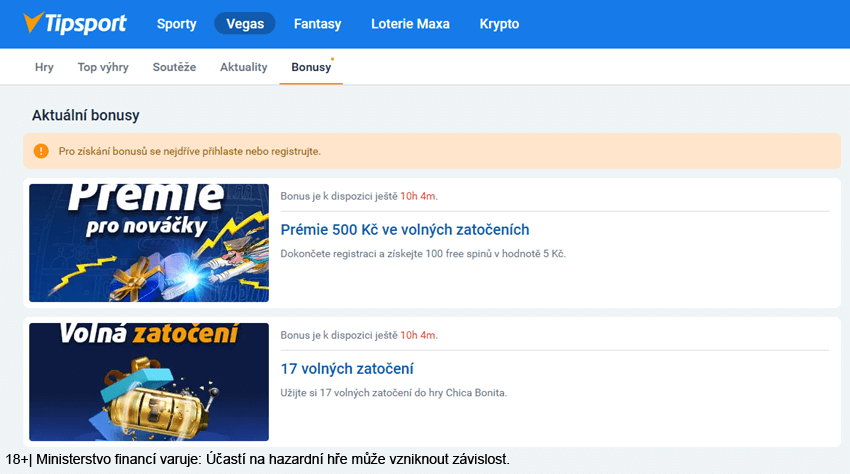Open the 17 volných zatočení link

(347, 369)
